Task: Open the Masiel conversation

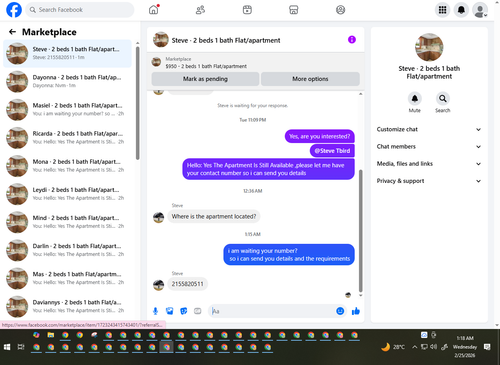Action: (68, 109)
